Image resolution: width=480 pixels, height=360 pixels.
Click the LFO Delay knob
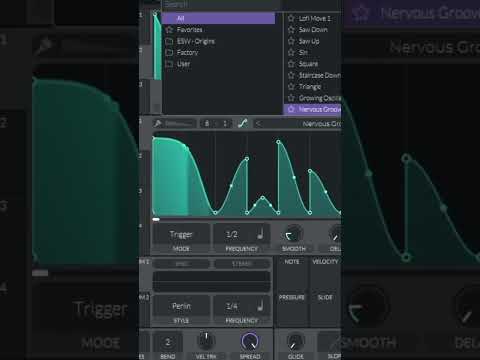click(x=335, y=234)
